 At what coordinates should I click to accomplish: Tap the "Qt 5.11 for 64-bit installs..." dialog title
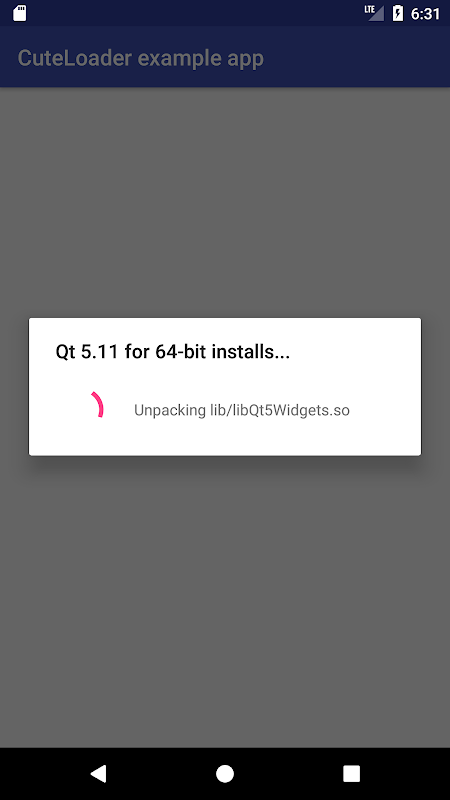point(172,352)
